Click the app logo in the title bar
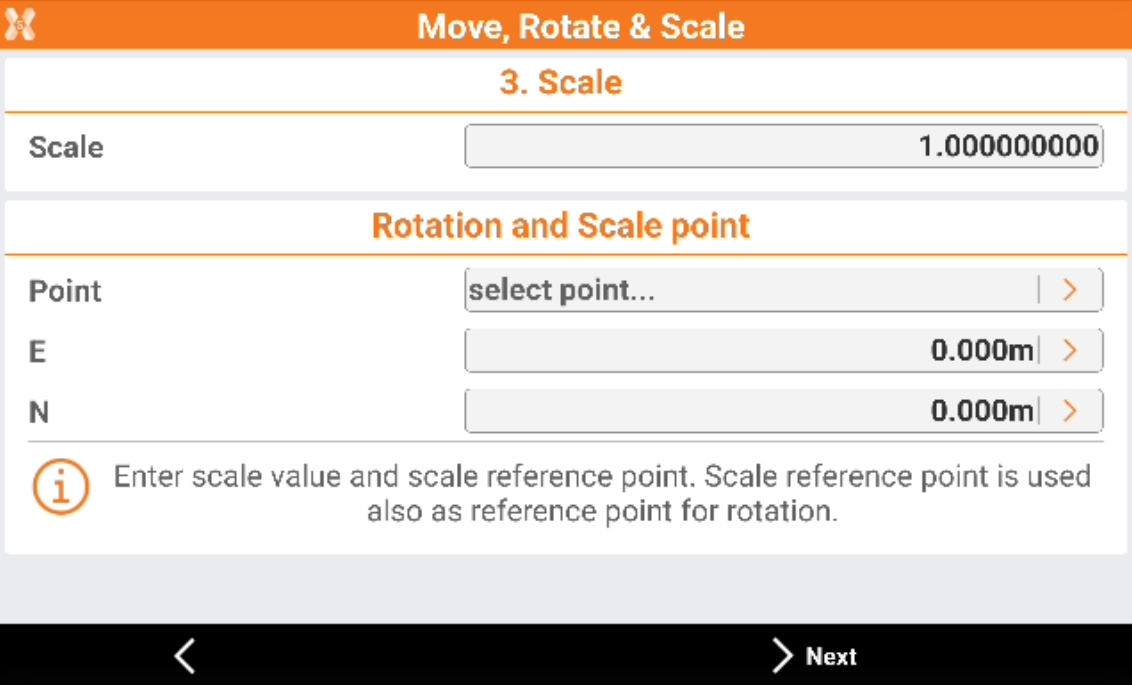Screen dimensions: 1132x685 click(x=20, y=25)
